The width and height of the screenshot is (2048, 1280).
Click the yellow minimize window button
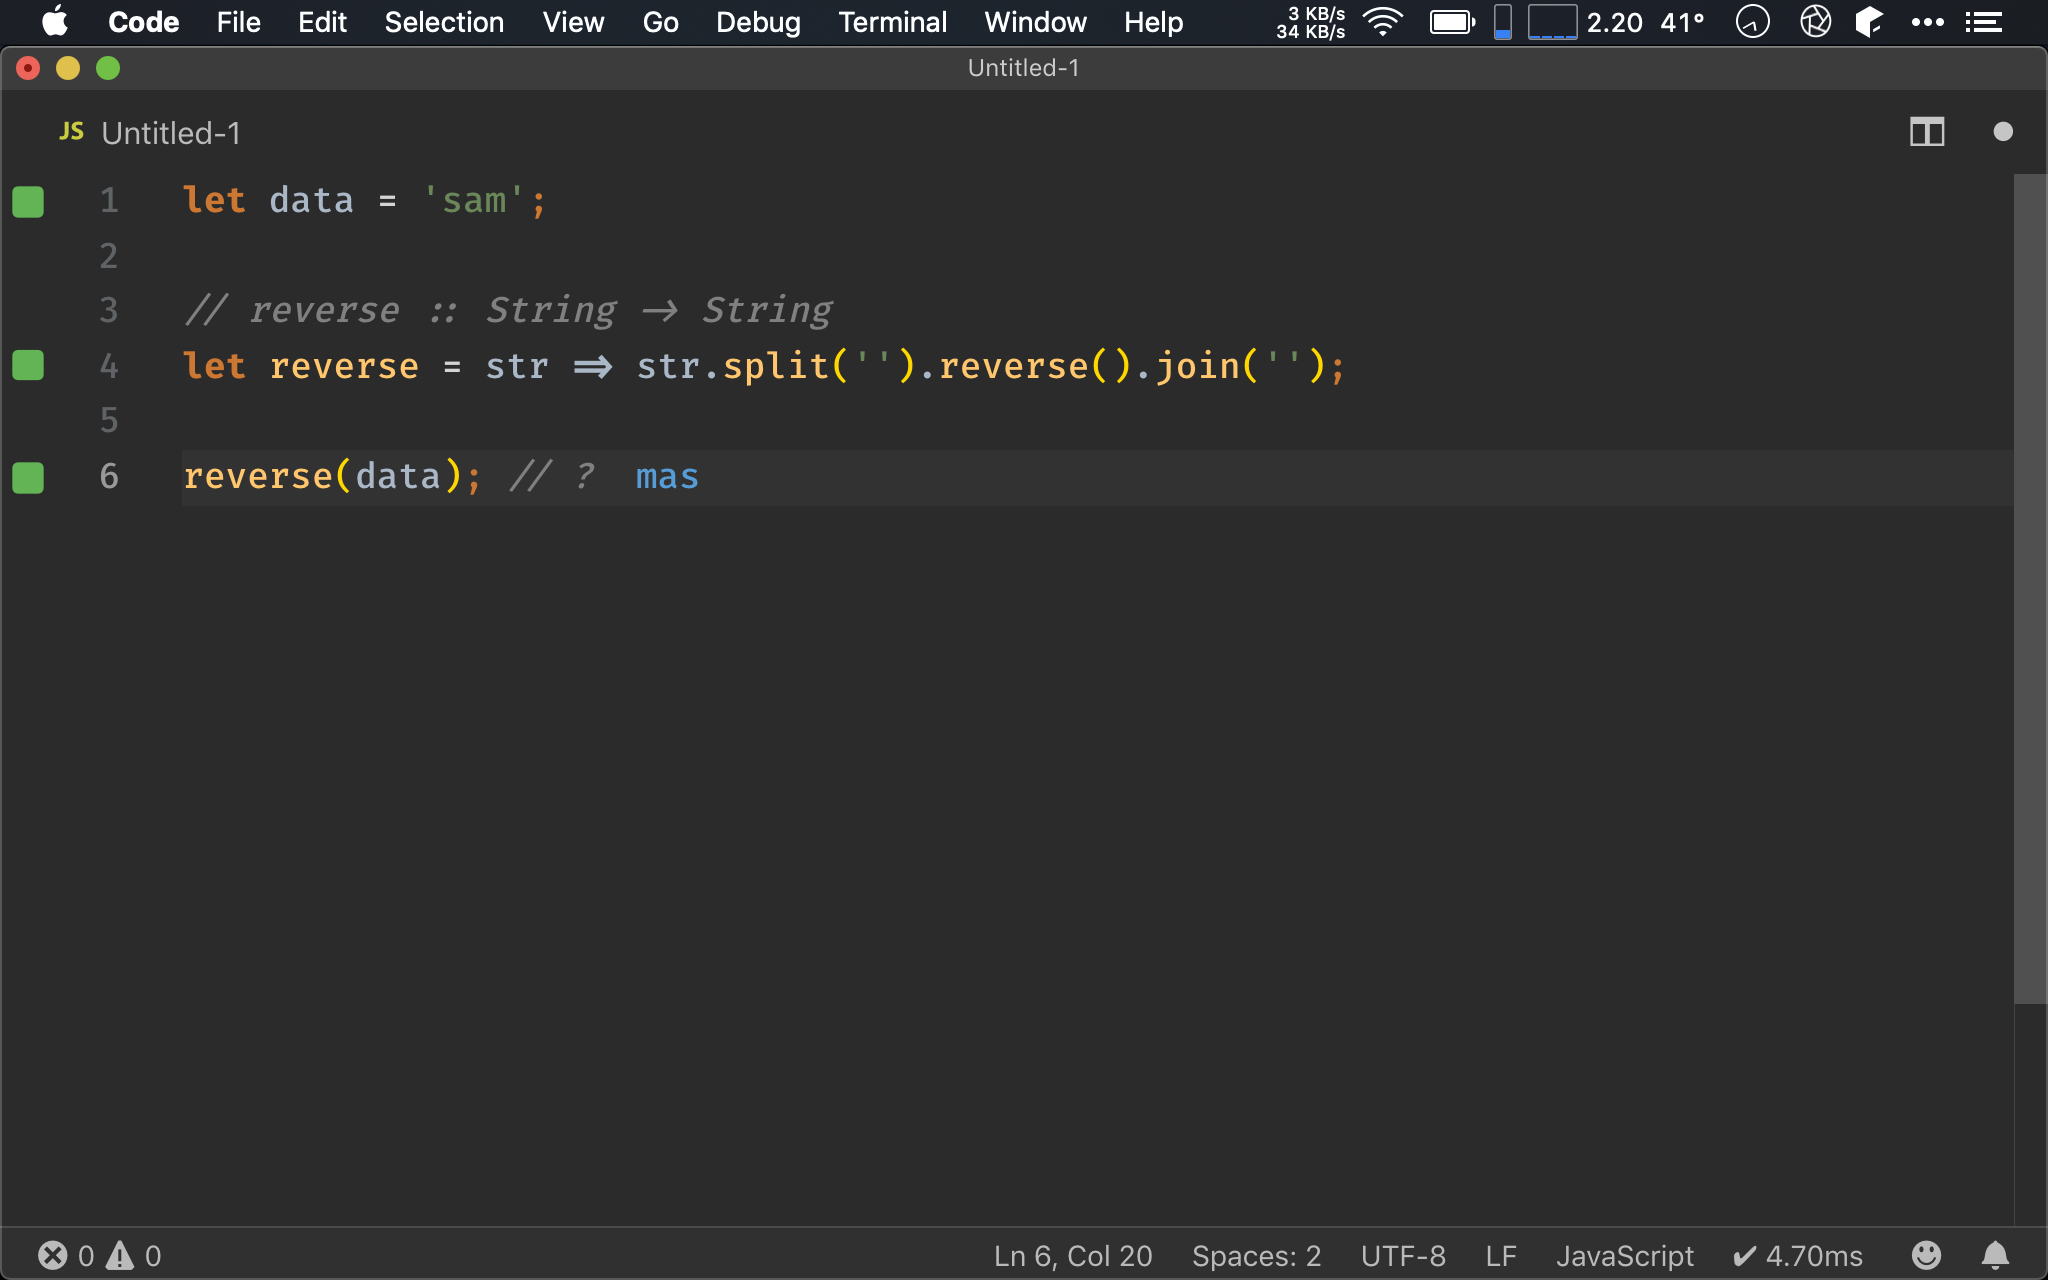(68, 68)
